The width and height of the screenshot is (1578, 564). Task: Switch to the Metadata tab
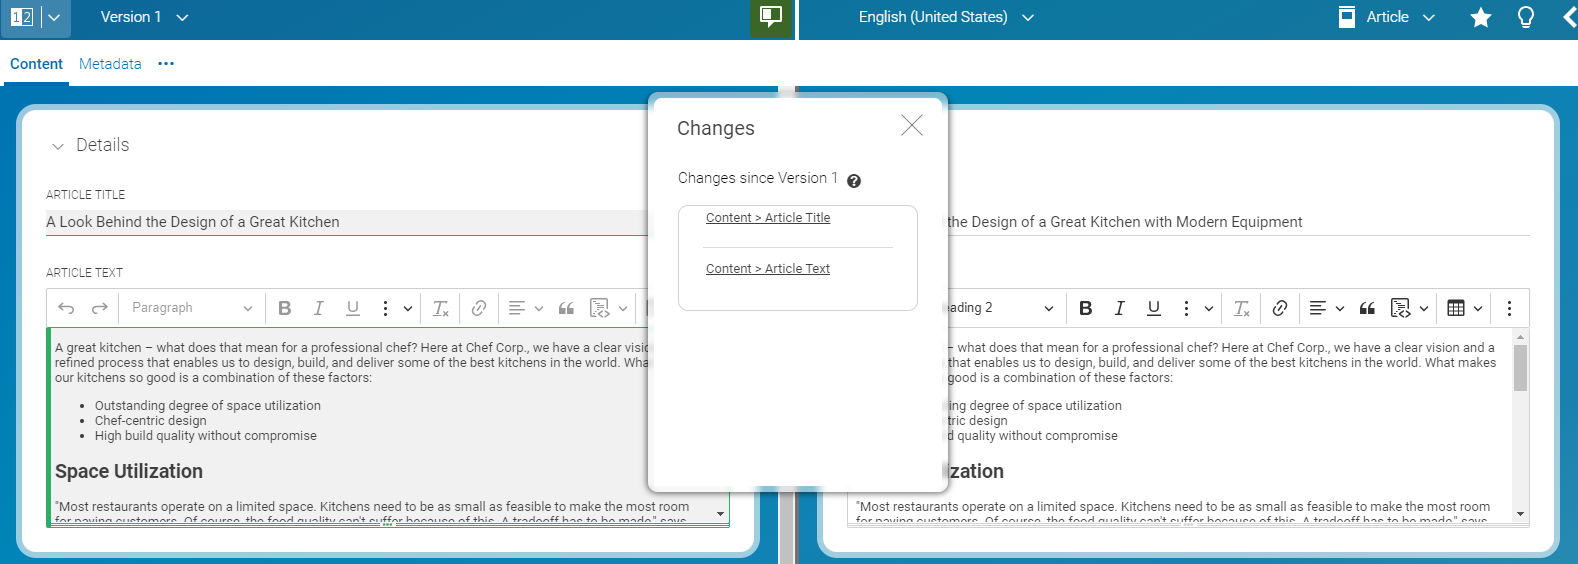point(110,64)
